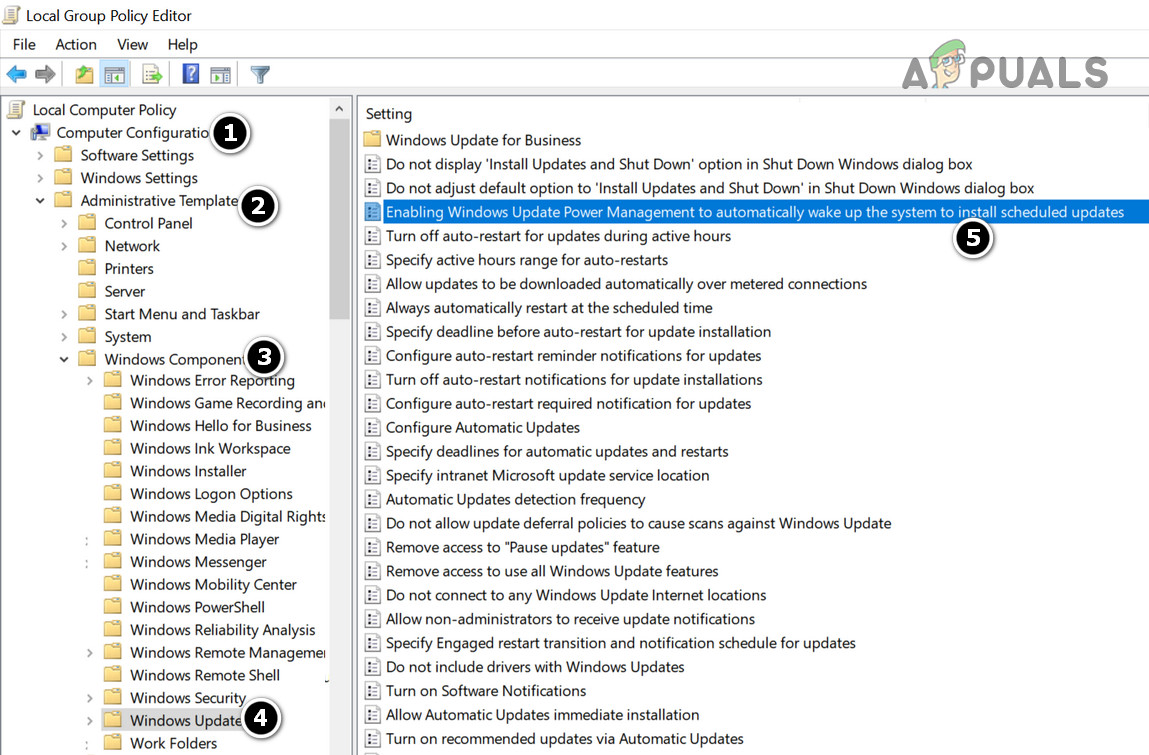Expand the Control Panel tree node
The width and height of the screenshot is (1149, 755).
(x=64, y=223)
